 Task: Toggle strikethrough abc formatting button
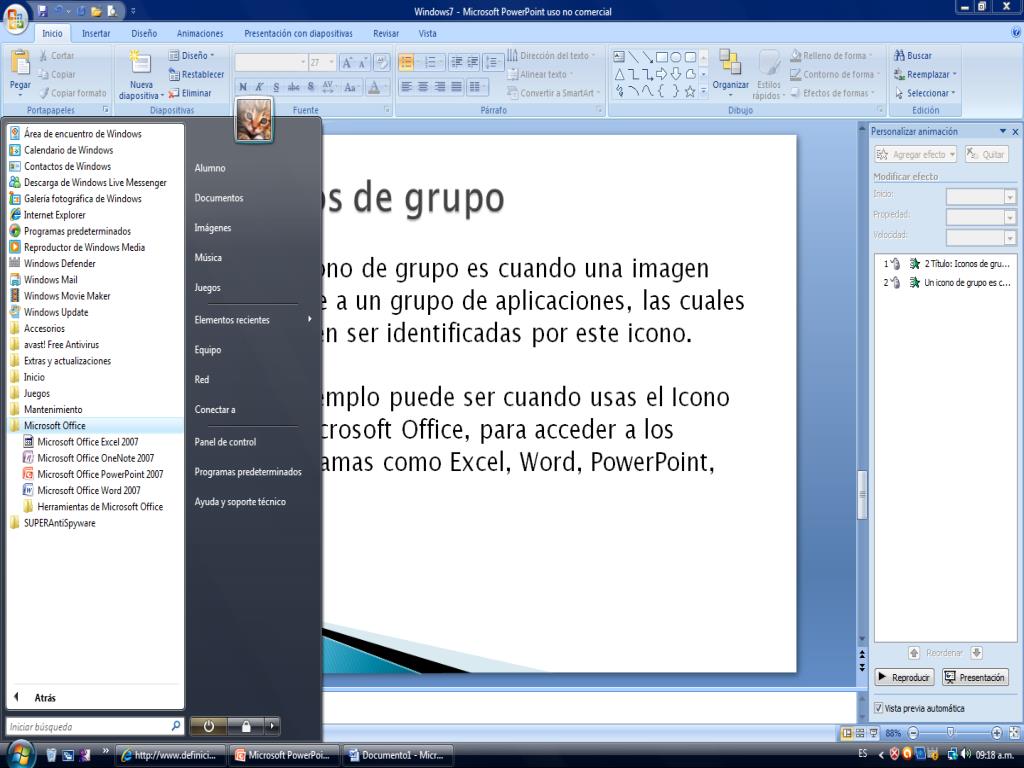click(x=293, y=87)
